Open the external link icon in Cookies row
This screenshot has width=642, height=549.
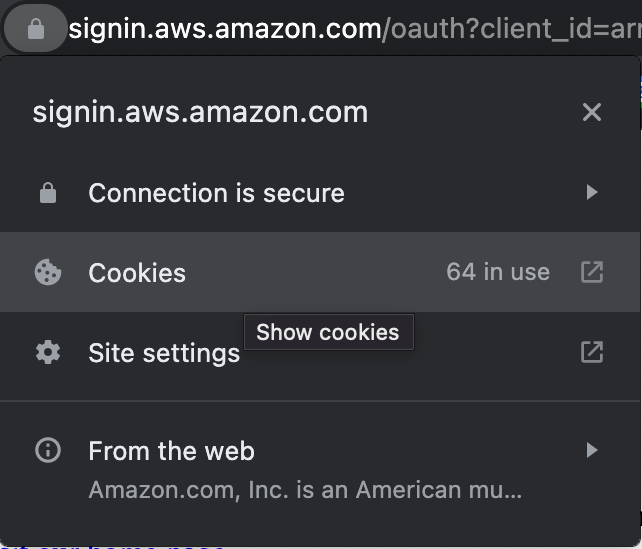coord(592,272)
